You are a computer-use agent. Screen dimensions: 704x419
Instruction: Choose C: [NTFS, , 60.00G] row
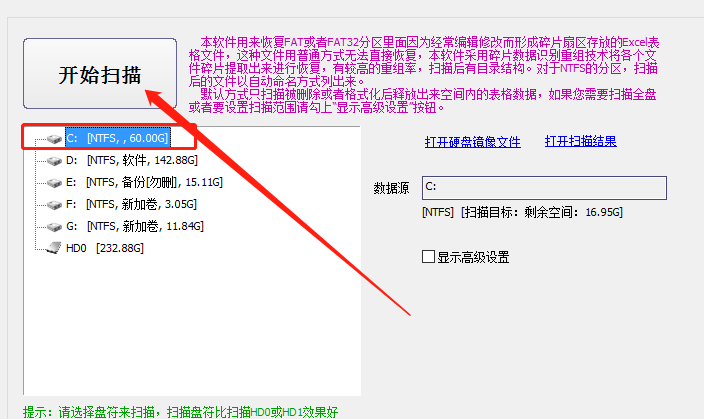click(118, 138)
